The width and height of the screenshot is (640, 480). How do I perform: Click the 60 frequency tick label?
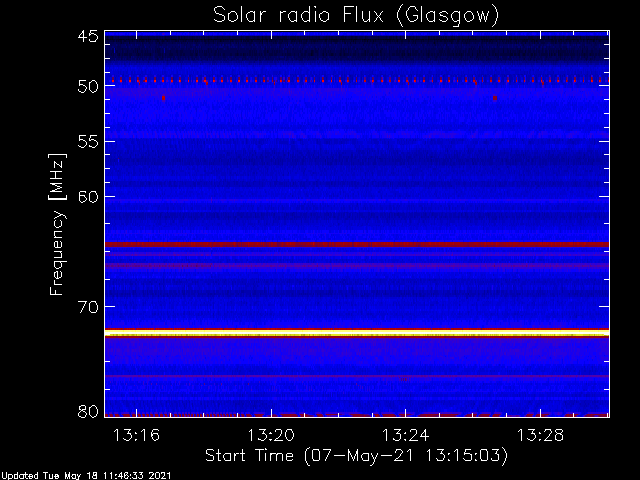(88, 197)
